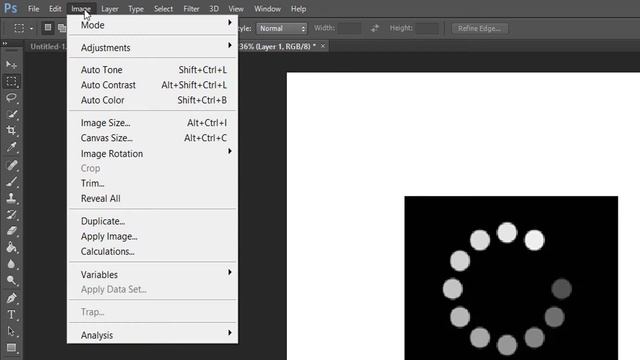This screenshot has height=360, width=640.
Task: Choose Duplicate from Image menu
Action: pyautogui.click(x=153, y=221)
